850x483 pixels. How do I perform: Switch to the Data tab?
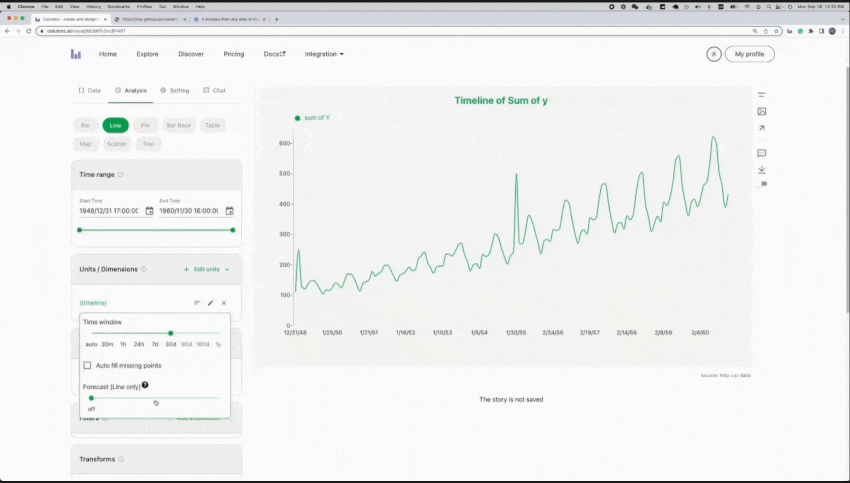90,91
